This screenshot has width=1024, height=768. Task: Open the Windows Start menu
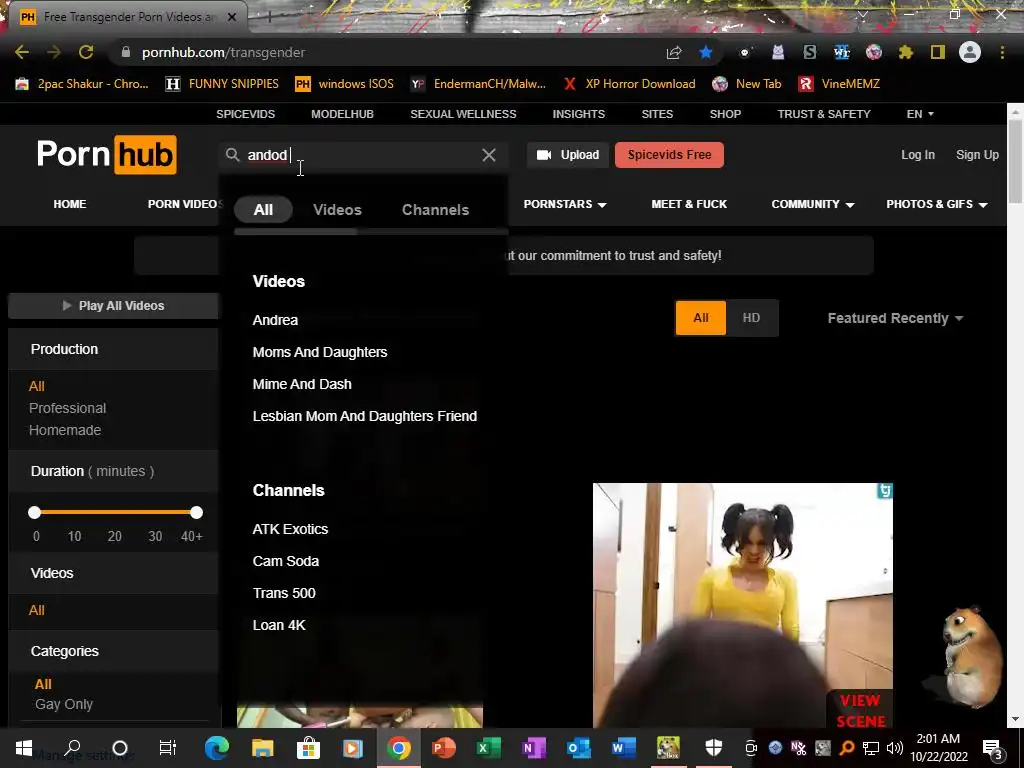[x=24, y=748]
